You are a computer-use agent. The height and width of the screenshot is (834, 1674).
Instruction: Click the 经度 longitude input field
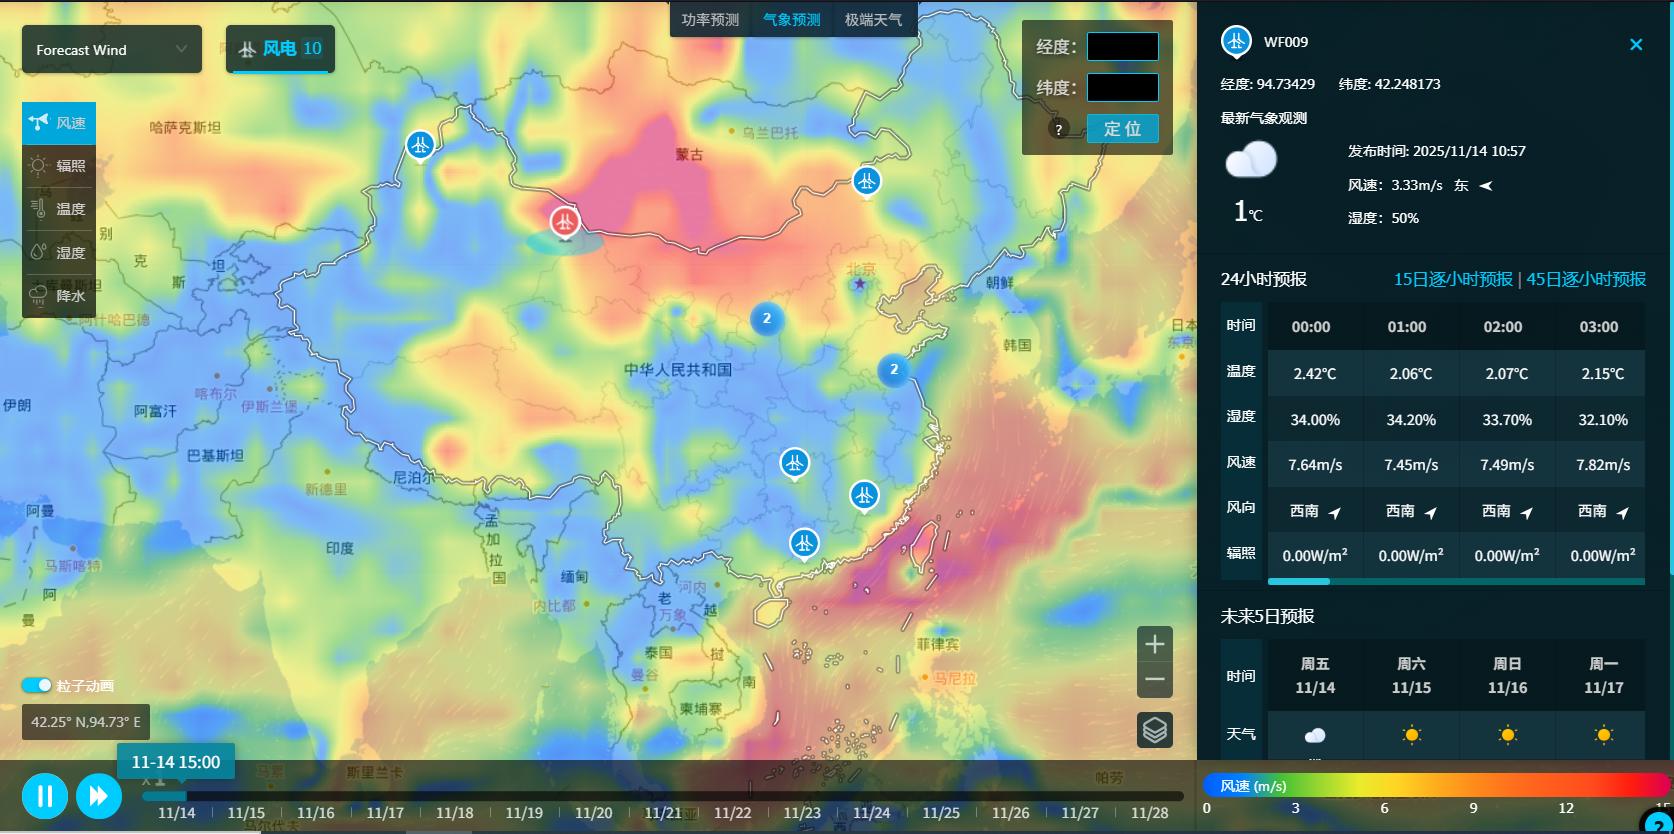[1122, 47]
